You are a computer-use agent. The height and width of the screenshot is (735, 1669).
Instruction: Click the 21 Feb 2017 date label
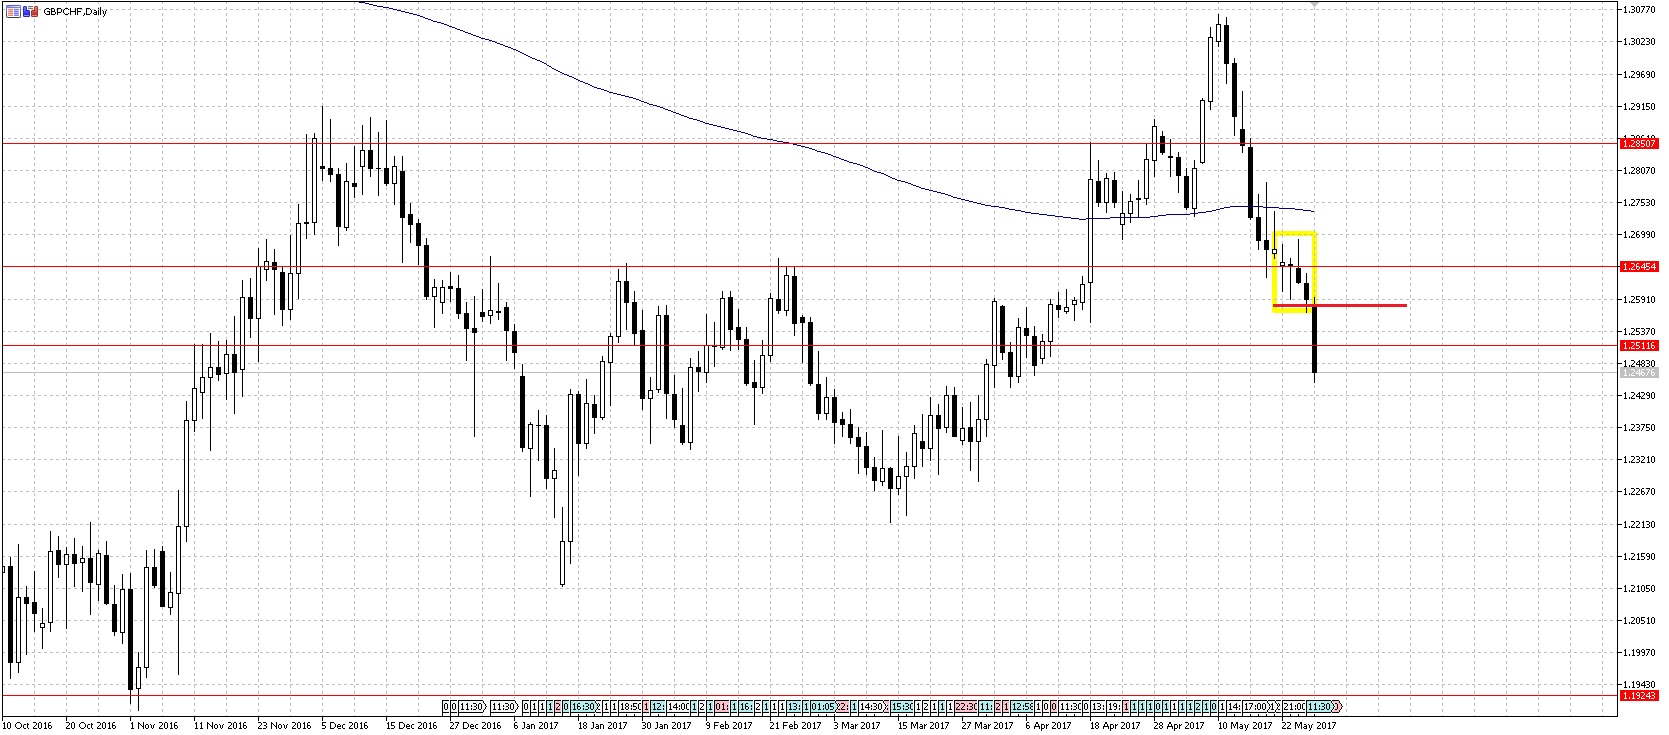click(796, 726)
